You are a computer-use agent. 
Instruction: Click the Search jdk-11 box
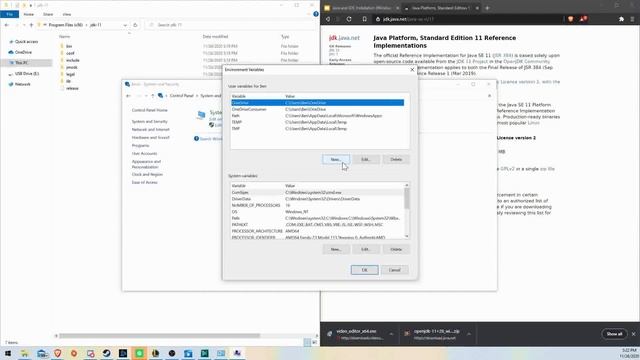pos(231,25)
